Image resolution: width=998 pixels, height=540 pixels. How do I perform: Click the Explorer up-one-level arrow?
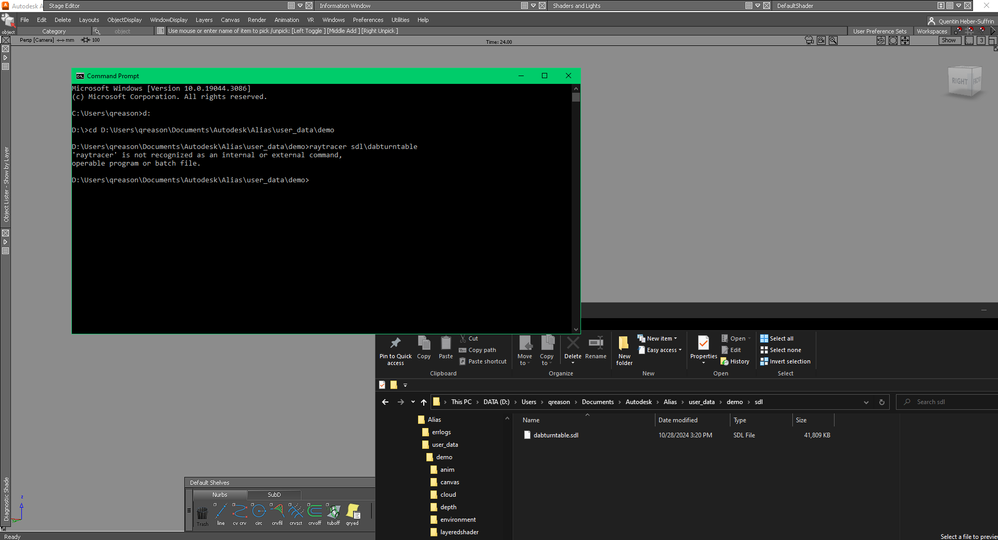423,402
